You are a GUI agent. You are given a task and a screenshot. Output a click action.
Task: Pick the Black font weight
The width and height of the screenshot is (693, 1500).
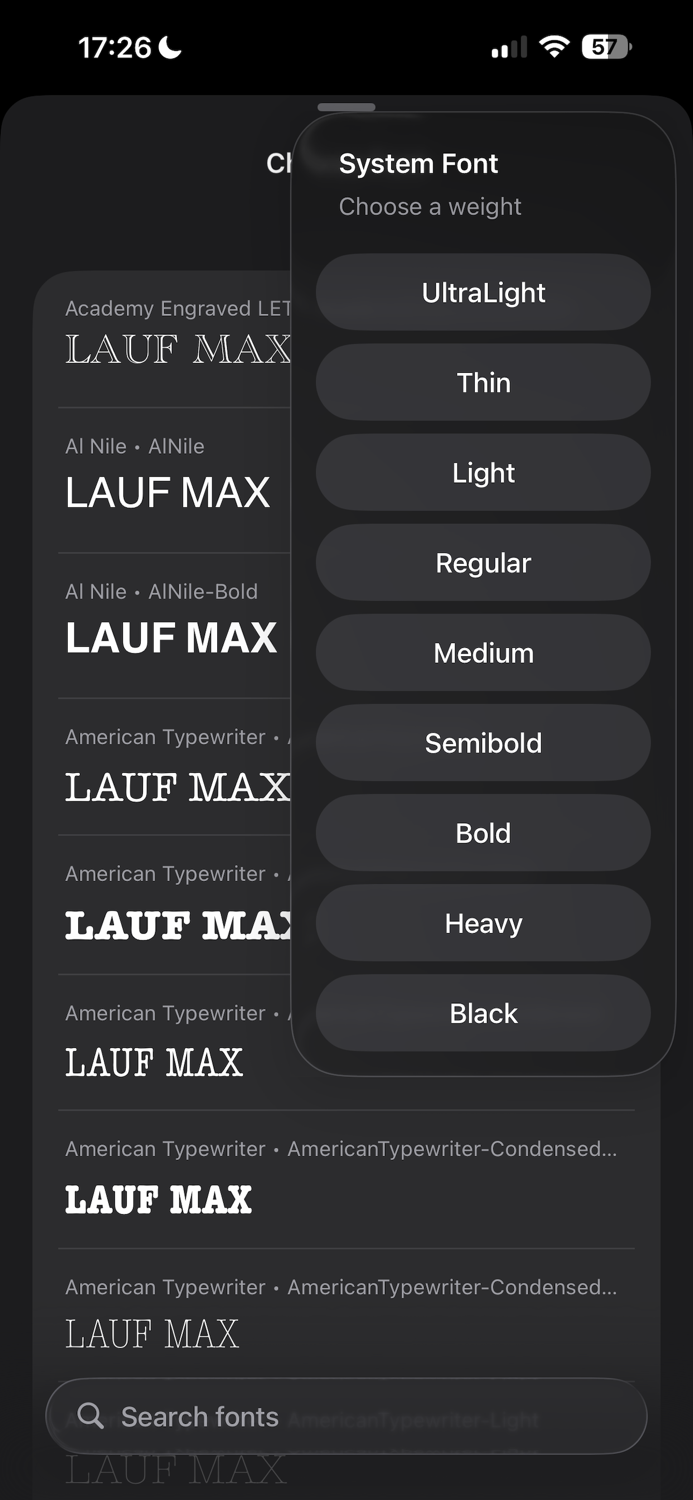483,1013
